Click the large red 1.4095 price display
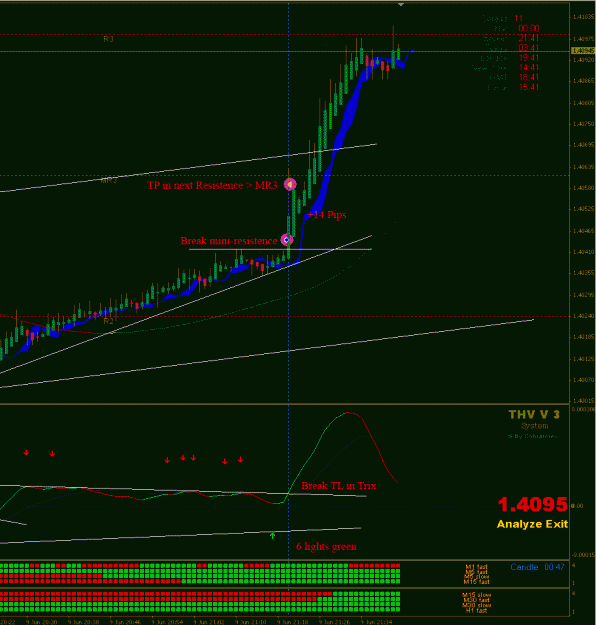Screen dimensions: 596x625 click(x=533, y=505)
